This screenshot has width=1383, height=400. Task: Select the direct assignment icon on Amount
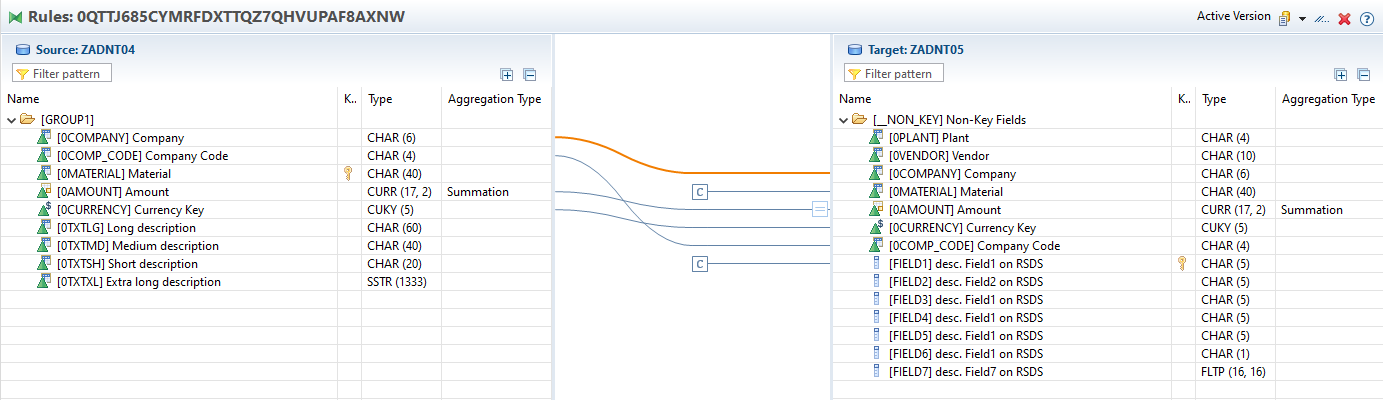820,210
